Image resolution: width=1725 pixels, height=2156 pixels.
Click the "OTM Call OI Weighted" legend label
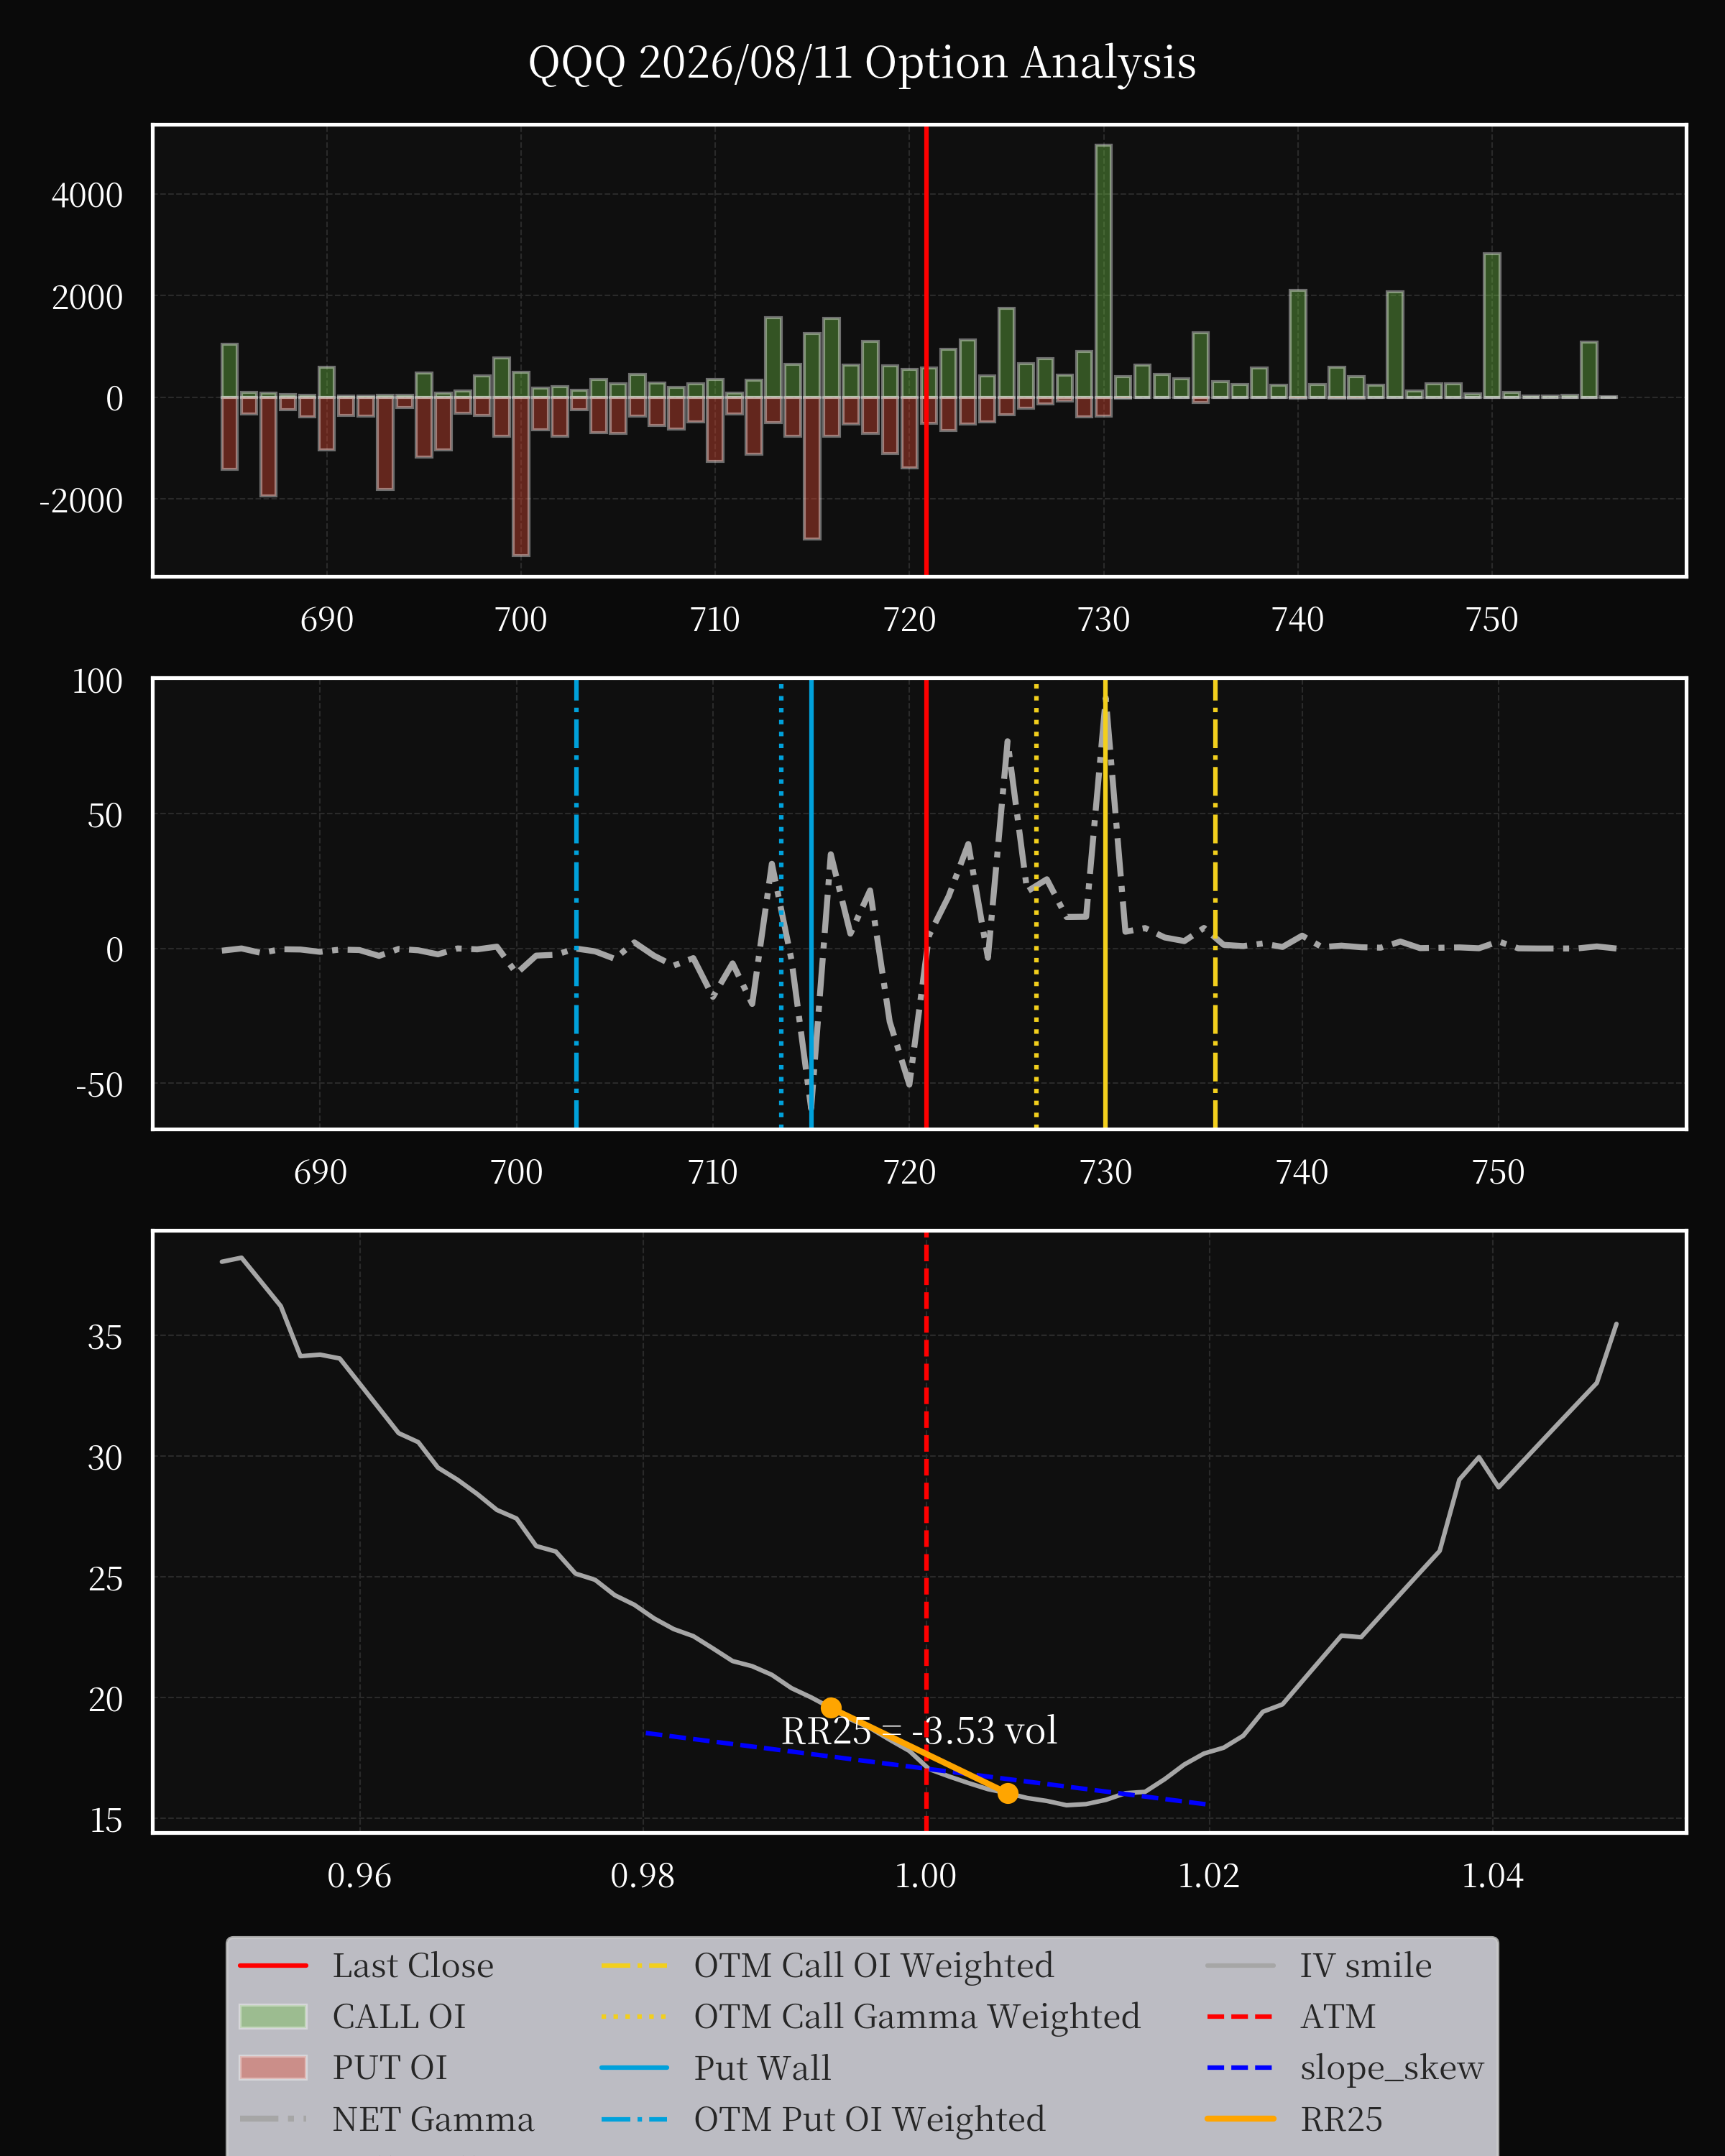click(x=874, y=1965)
